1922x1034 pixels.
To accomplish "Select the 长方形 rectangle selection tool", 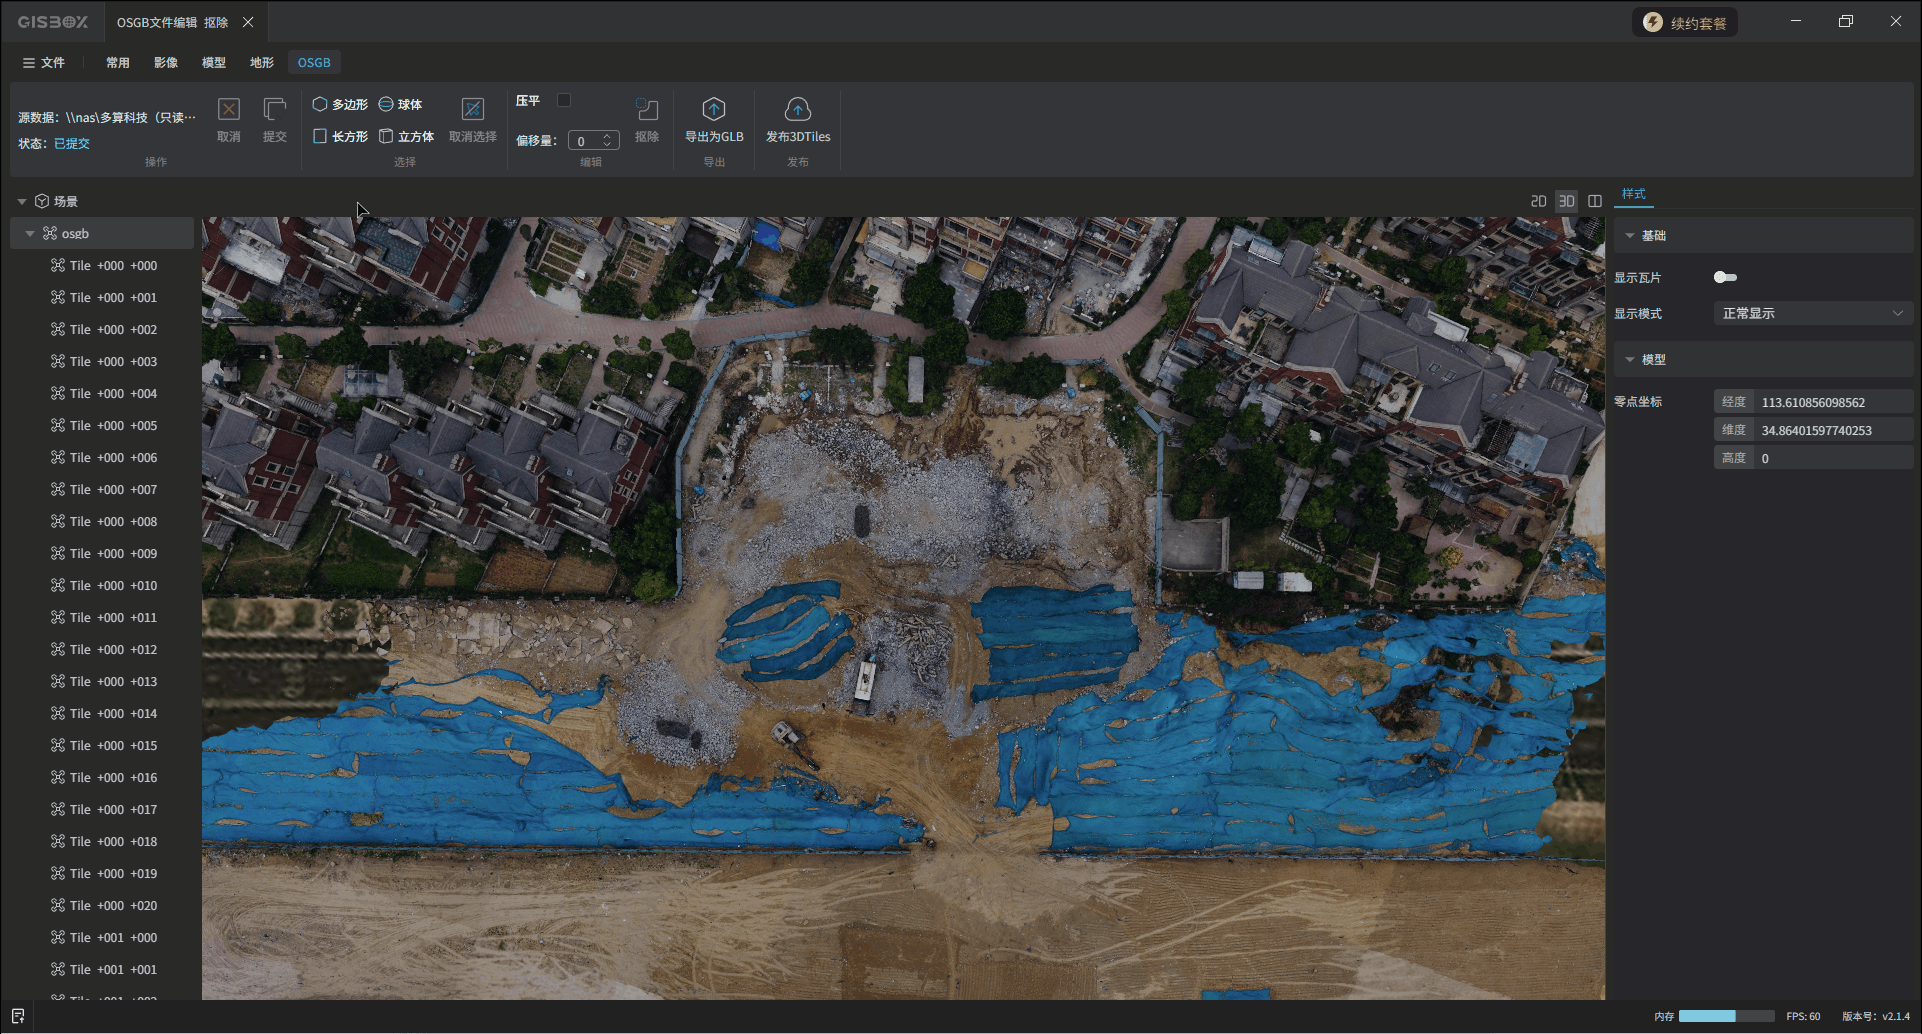I will click(340, 136).
